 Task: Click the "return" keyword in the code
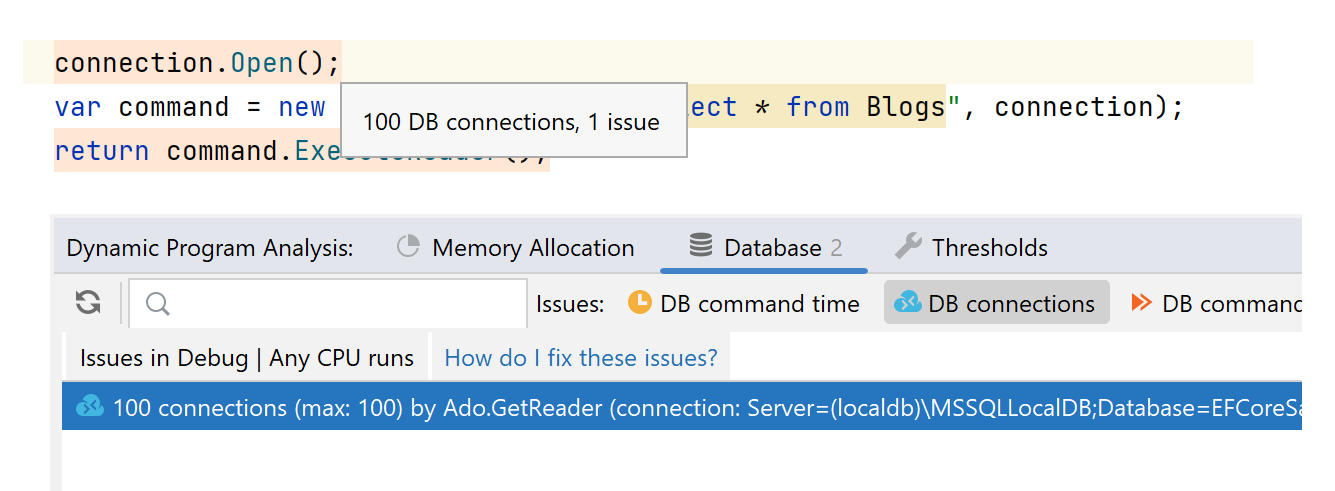(101, 151)
